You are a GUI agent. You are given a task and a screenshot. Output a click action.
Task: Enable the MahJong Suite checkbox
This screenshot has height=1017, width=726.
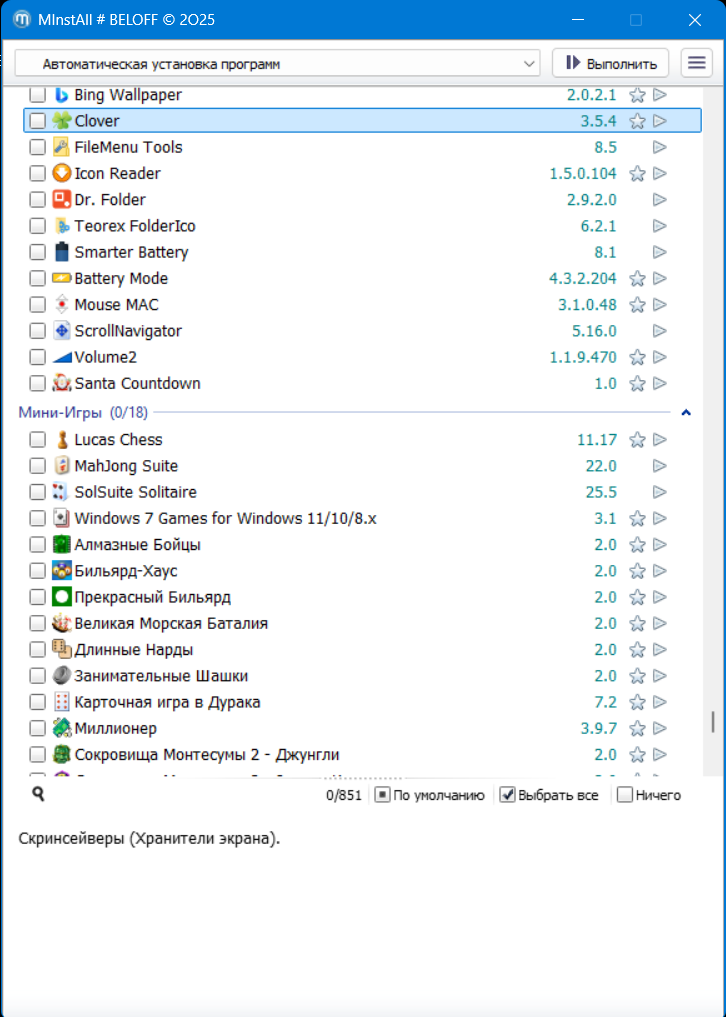(x=37, y=466)
